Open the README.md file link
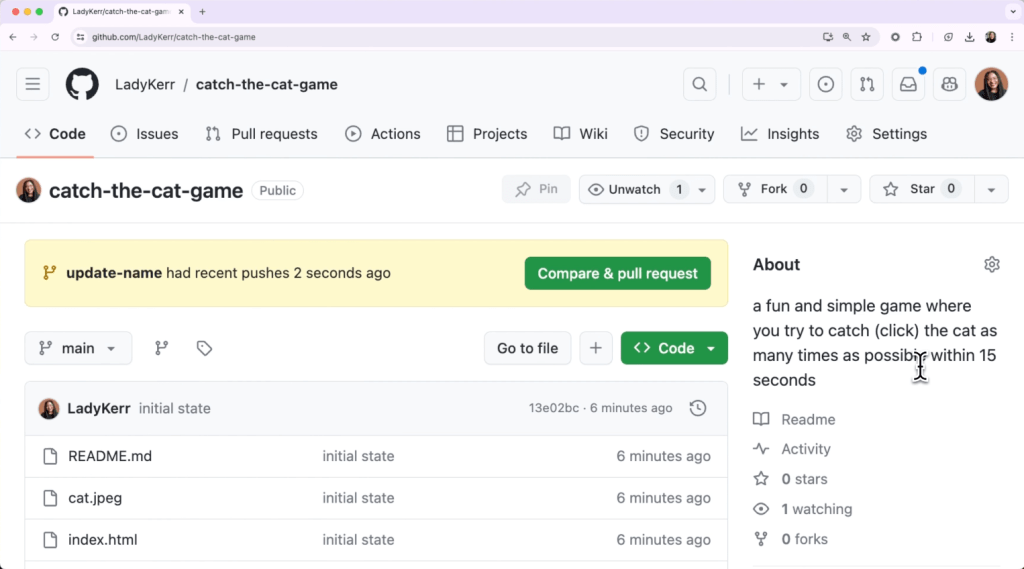Viewport: 1024px width, 569px height. [x=110, y=456]
